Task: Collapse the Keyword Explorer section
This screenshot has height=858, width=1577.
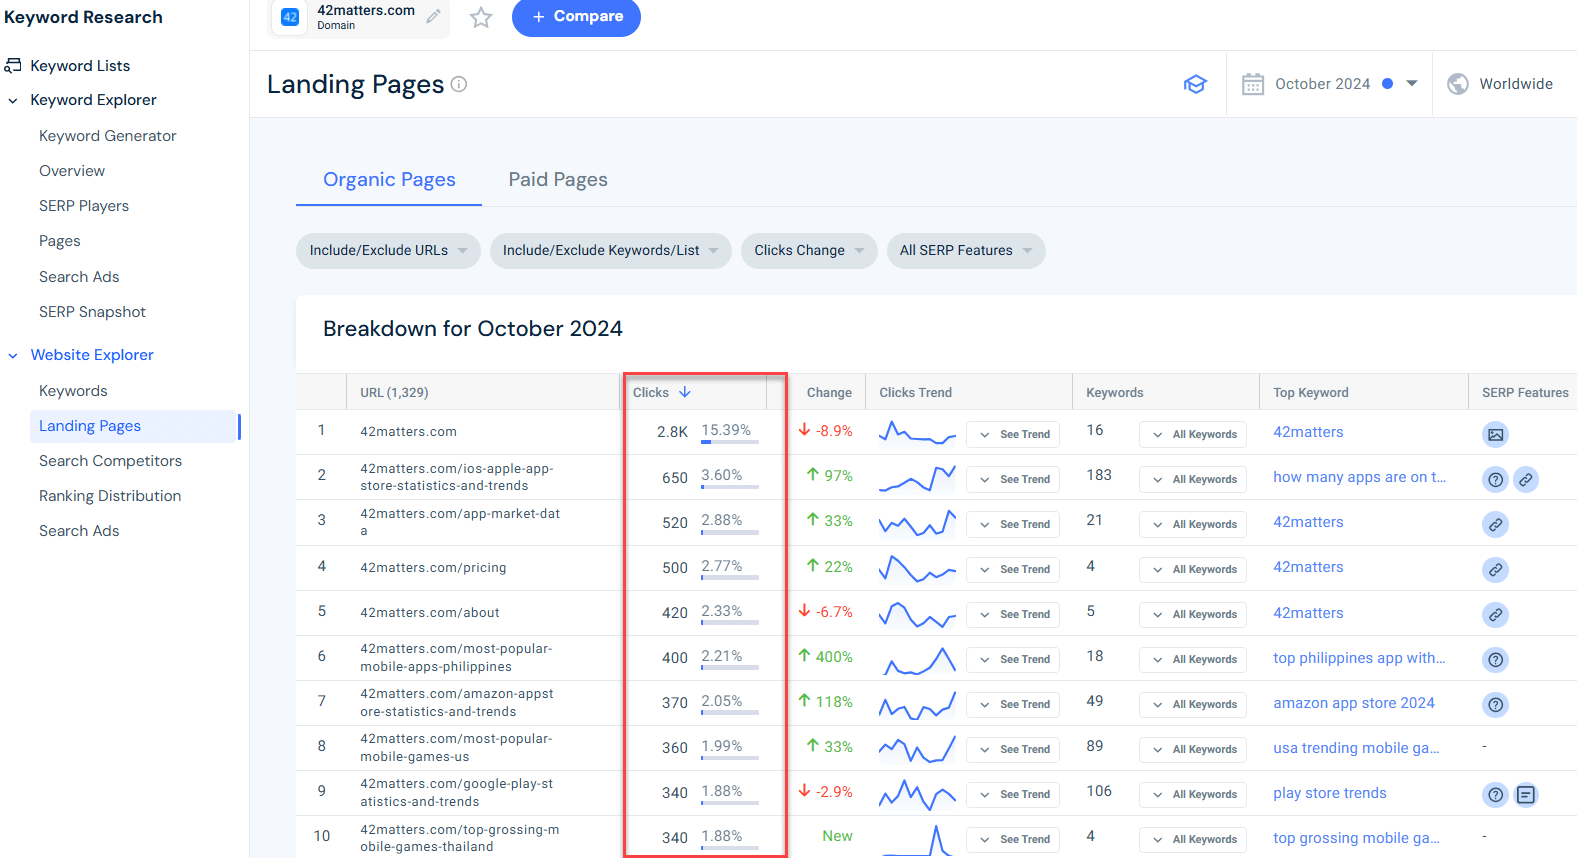Action: tap(13, 100)
